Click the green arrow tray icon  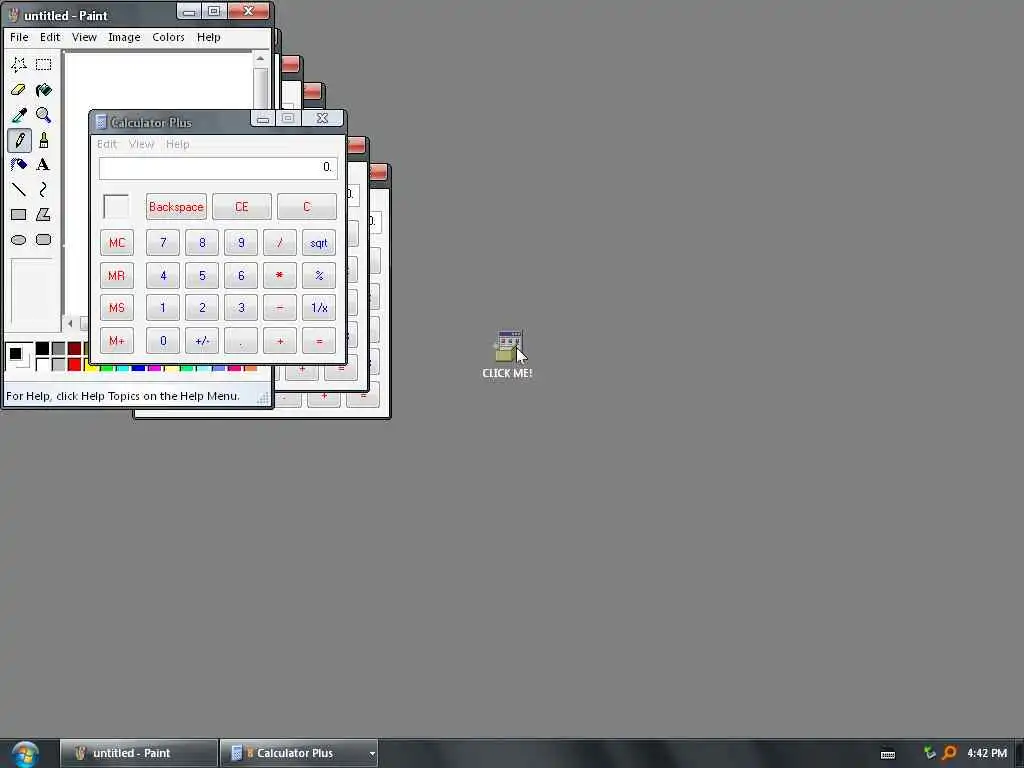929,753
